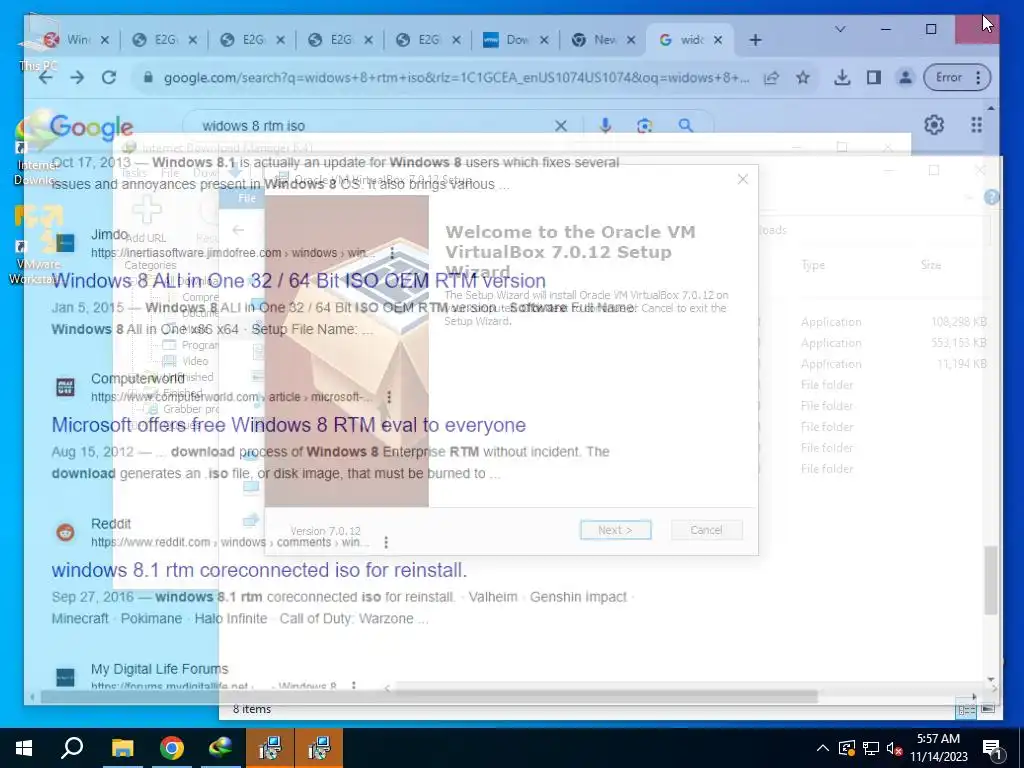Open Google quick settings gear
This screenshot has width=1024, height=768.
coord(934,125)
